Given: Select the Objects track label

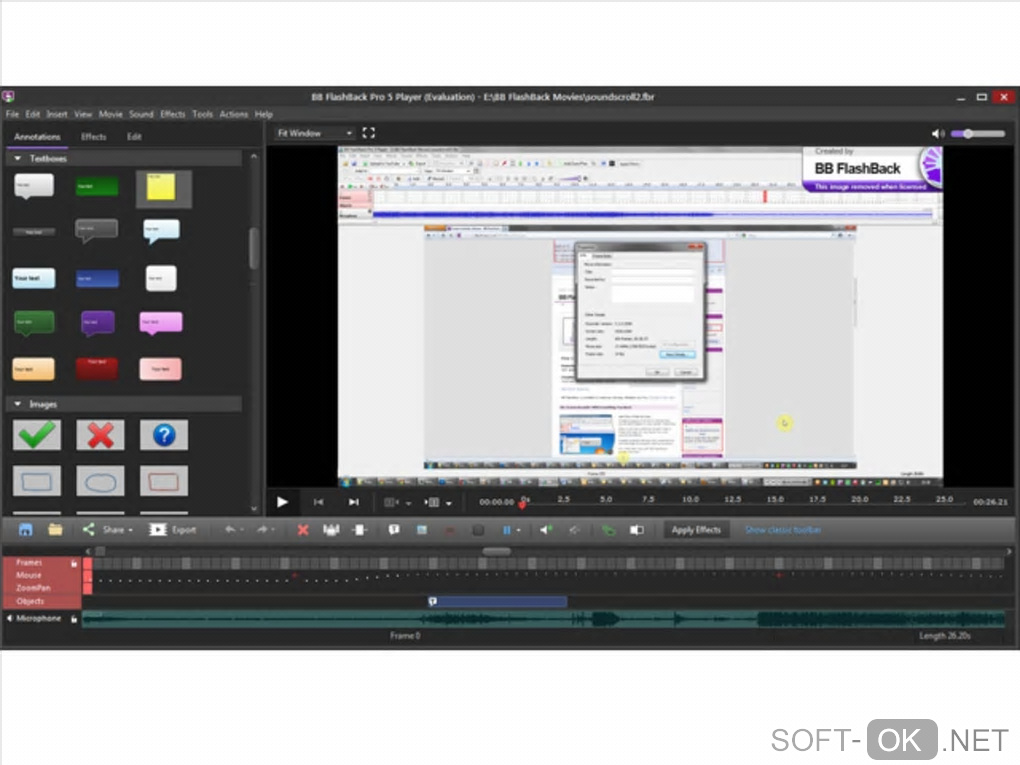Looking at the screenshot, I should pyautogui.click(x=31, y=601).
